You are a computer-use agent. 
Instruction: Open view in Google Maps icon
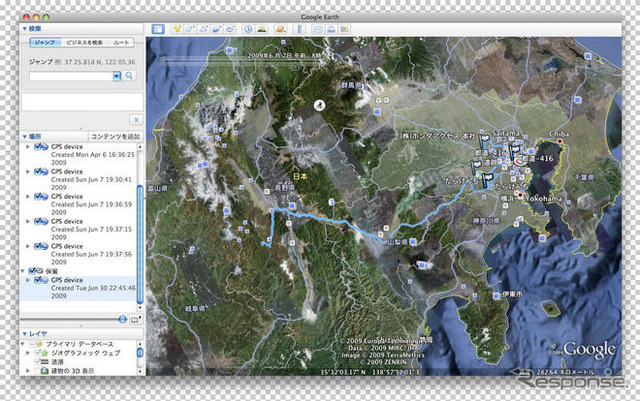point(345,29)
